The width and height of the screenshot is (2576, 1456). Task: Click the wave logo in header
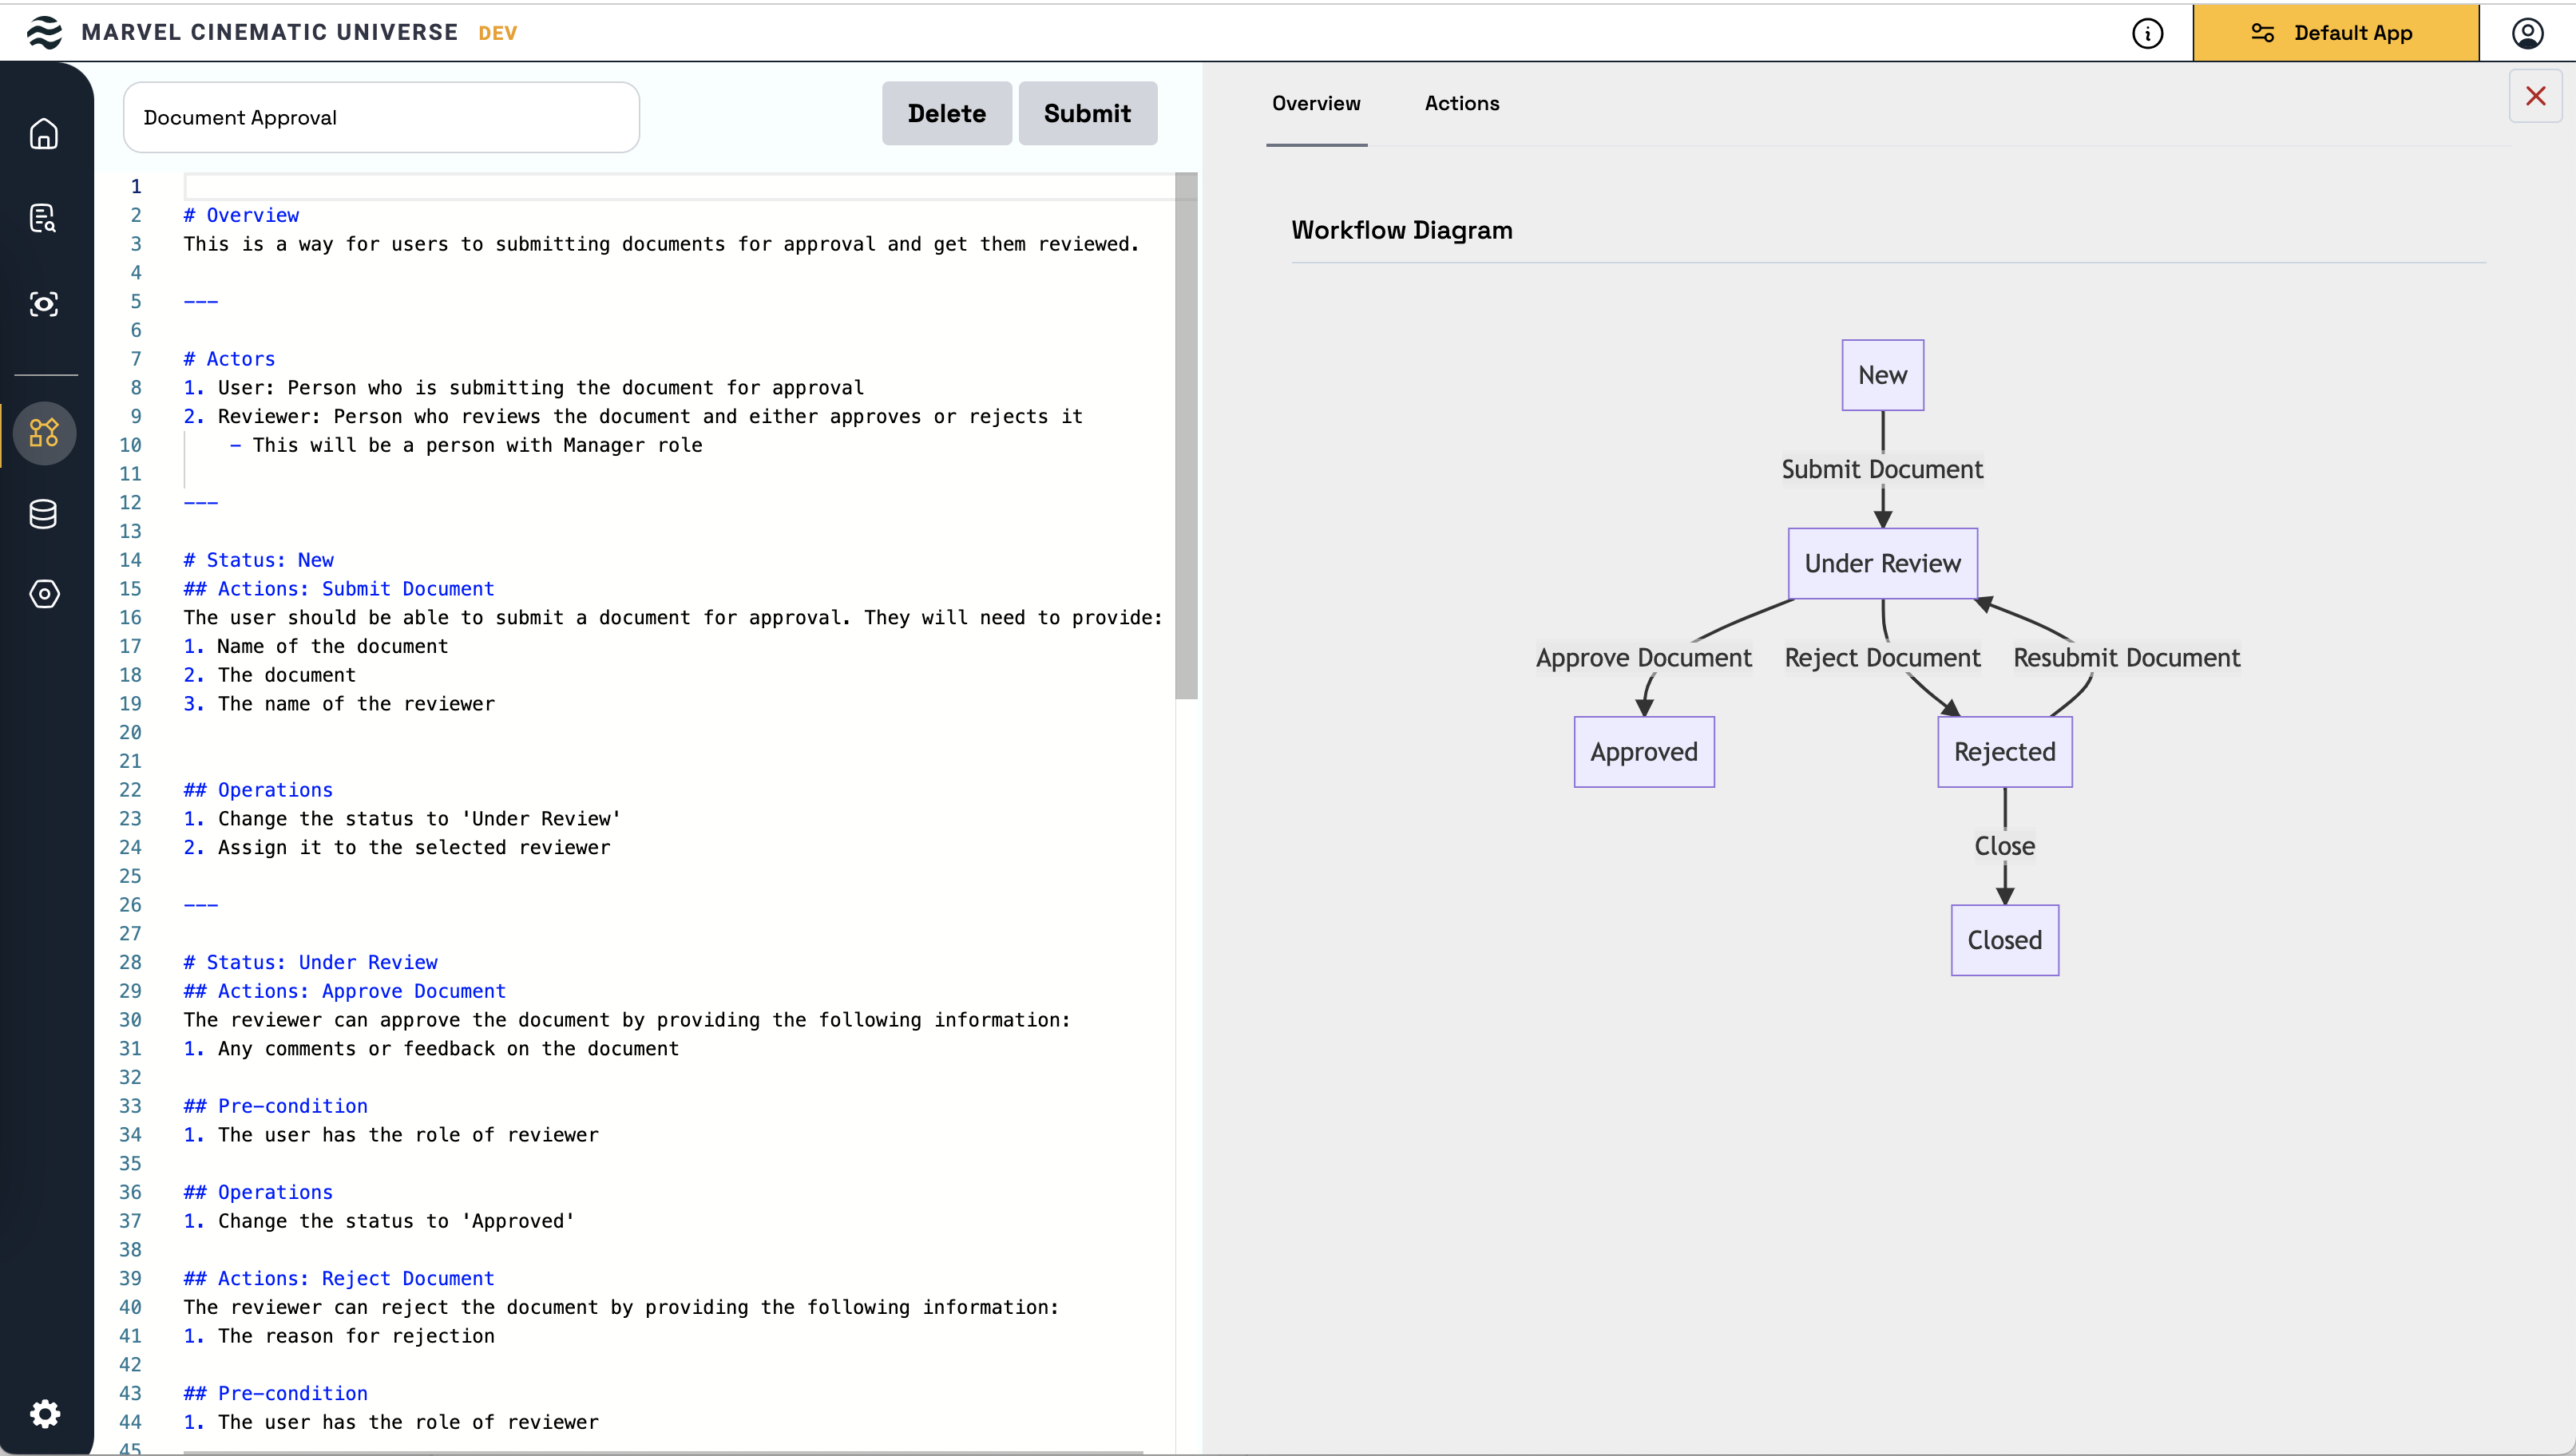pyautogui.click(x=44, y=33)
